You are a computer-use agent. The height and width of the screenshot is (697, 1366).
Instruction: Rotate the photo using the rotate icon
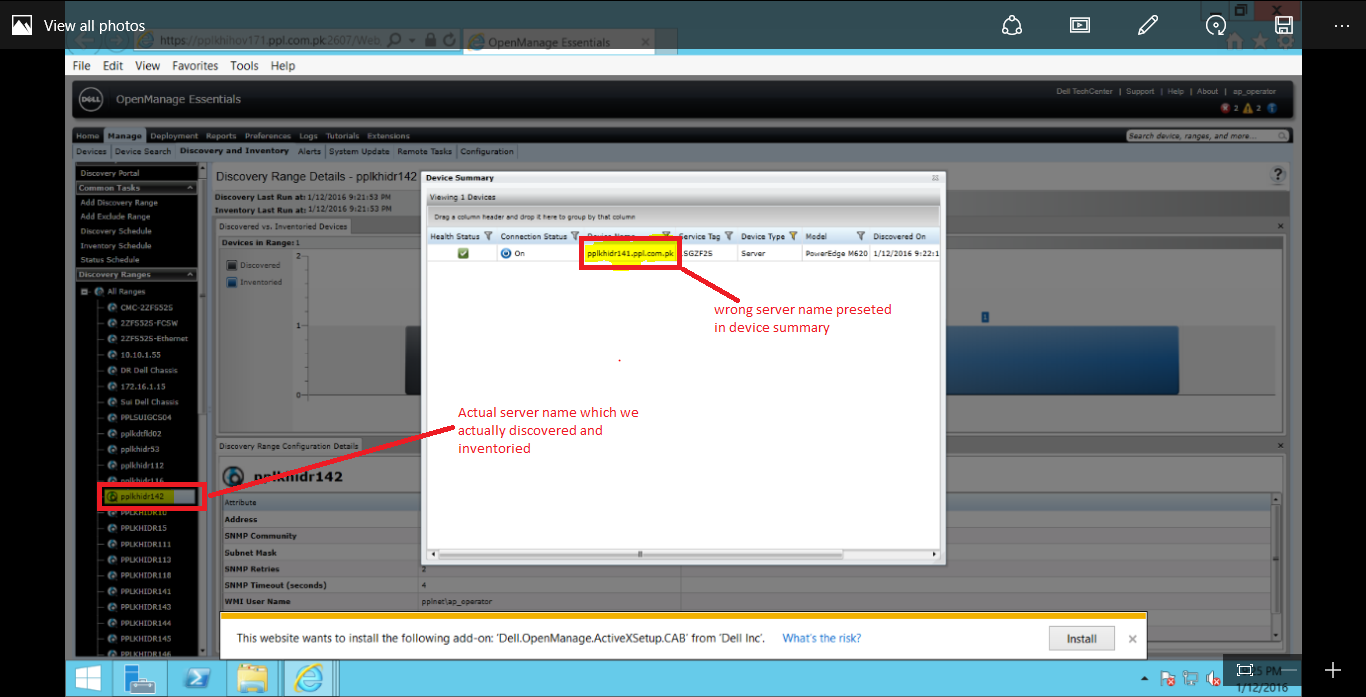click(x=1216, y=25)
